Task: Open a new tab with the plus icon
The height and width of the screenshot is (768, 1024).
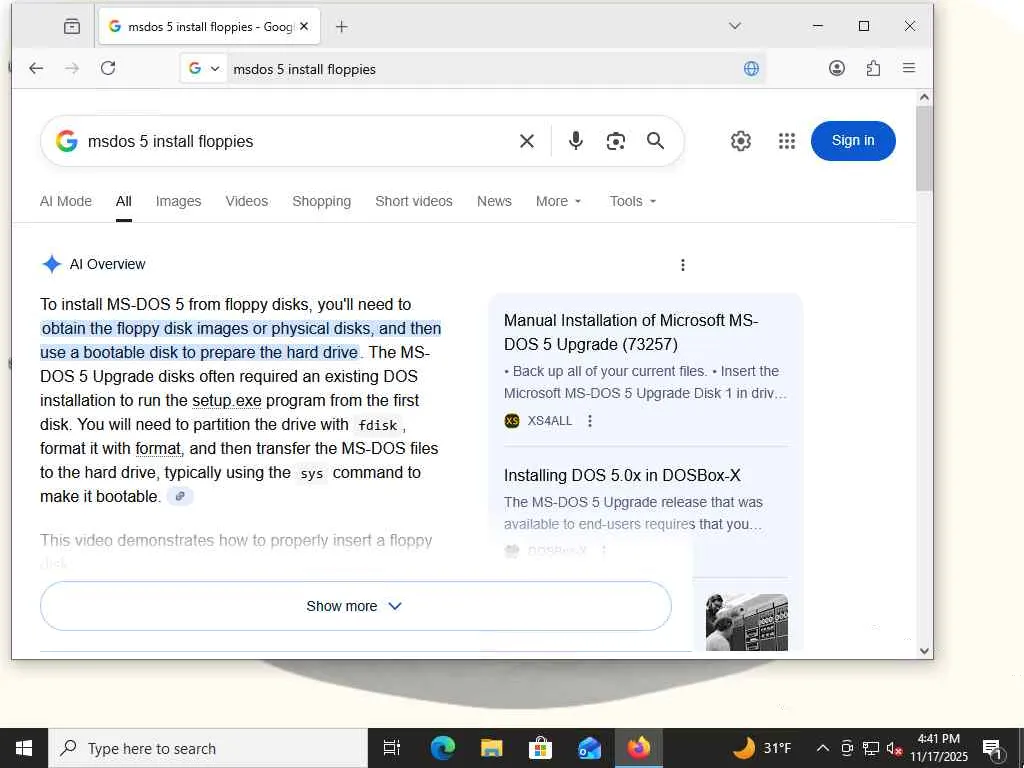Action: (x=342, y=26)
